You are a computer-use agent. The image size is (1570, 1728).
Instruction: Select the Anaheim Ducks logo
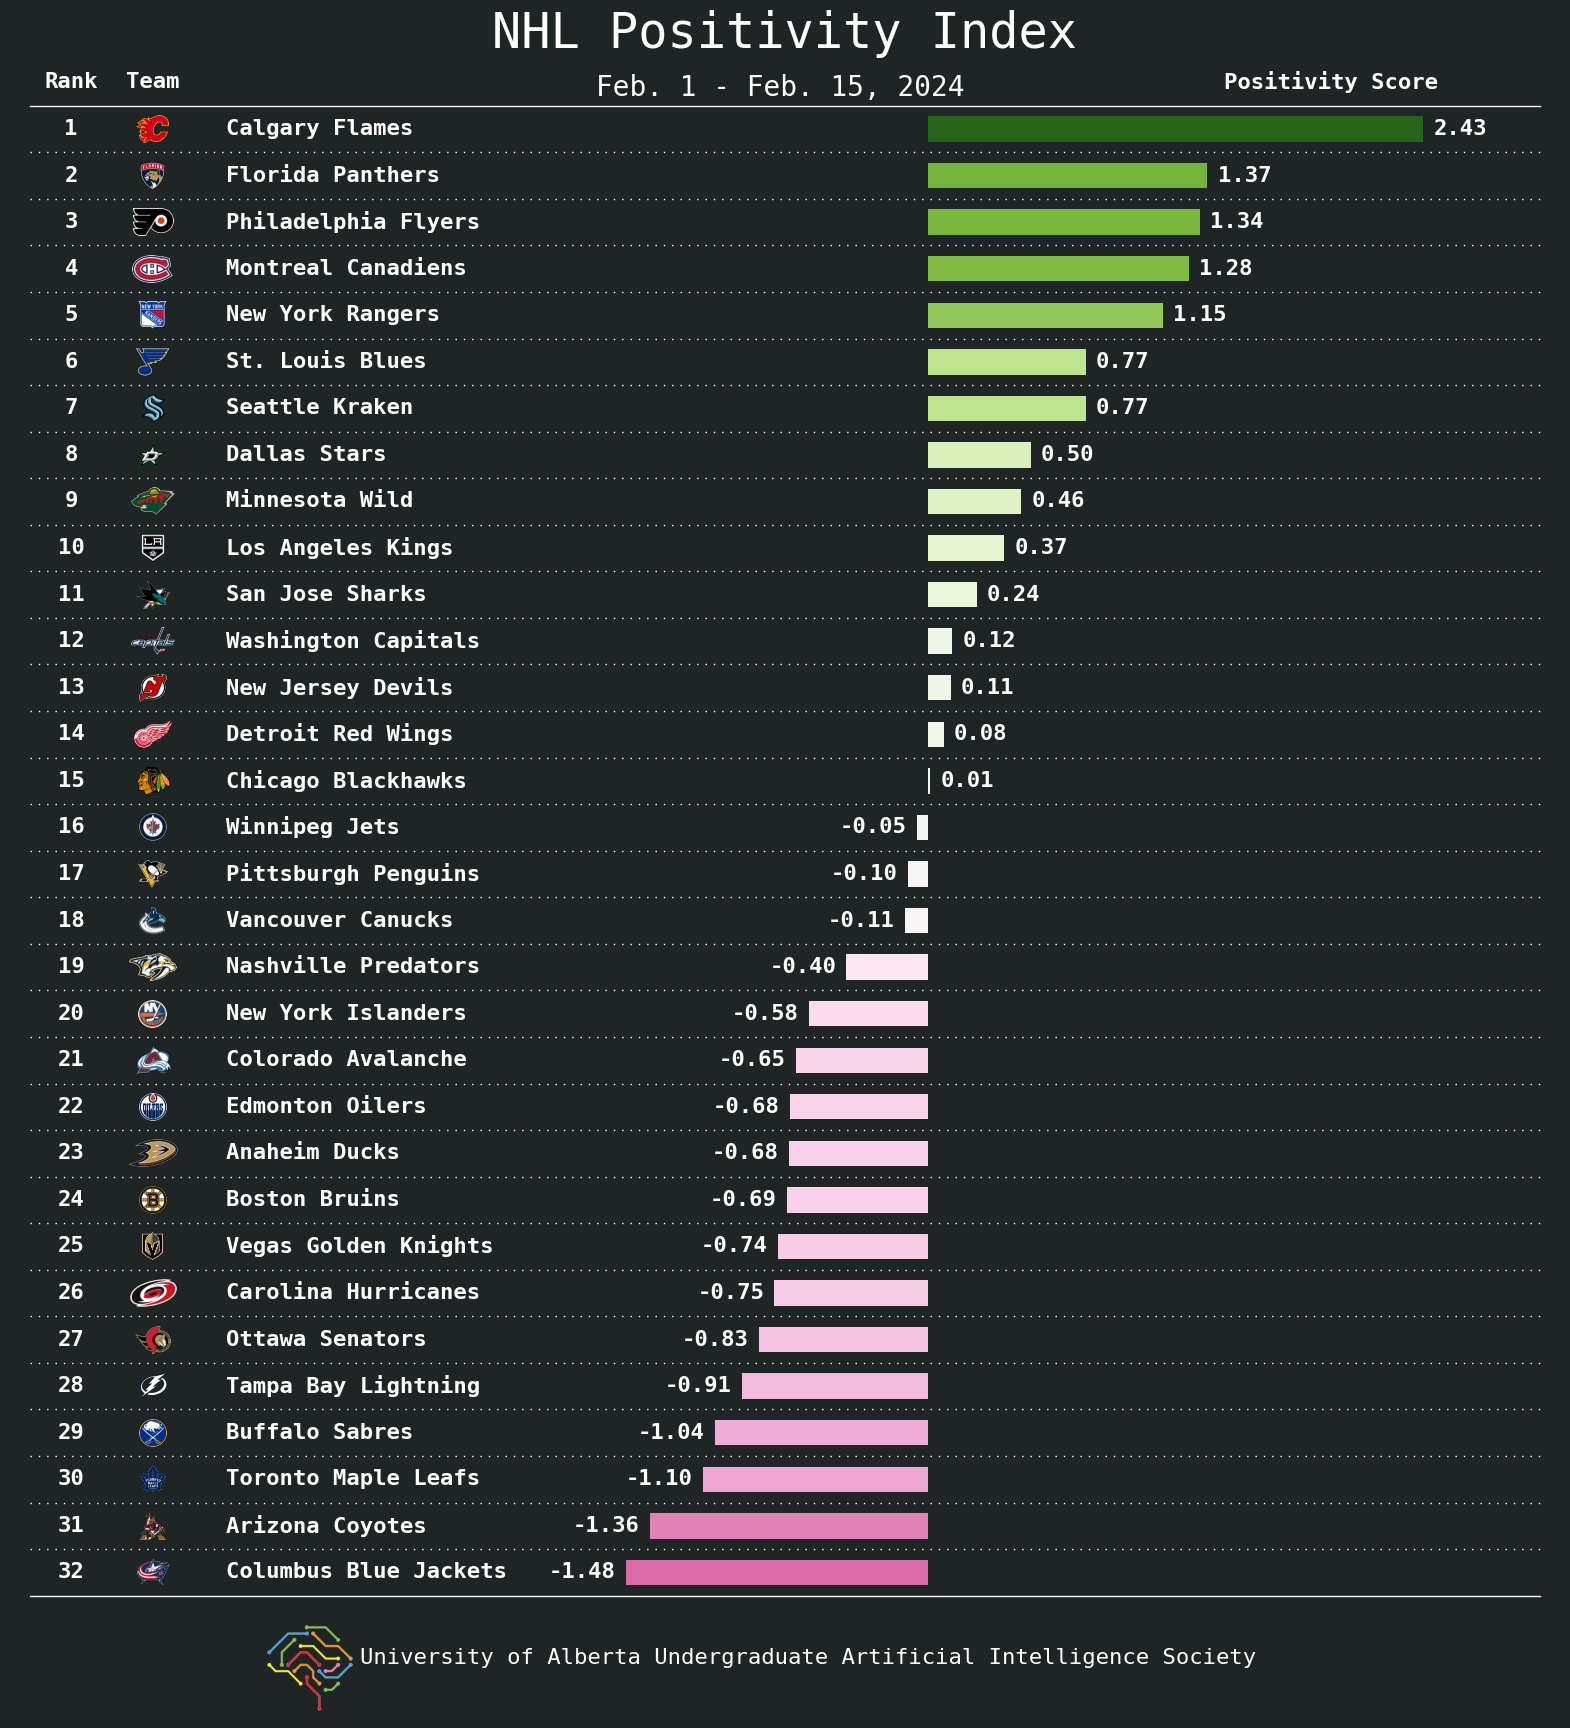coord(153,1152)
